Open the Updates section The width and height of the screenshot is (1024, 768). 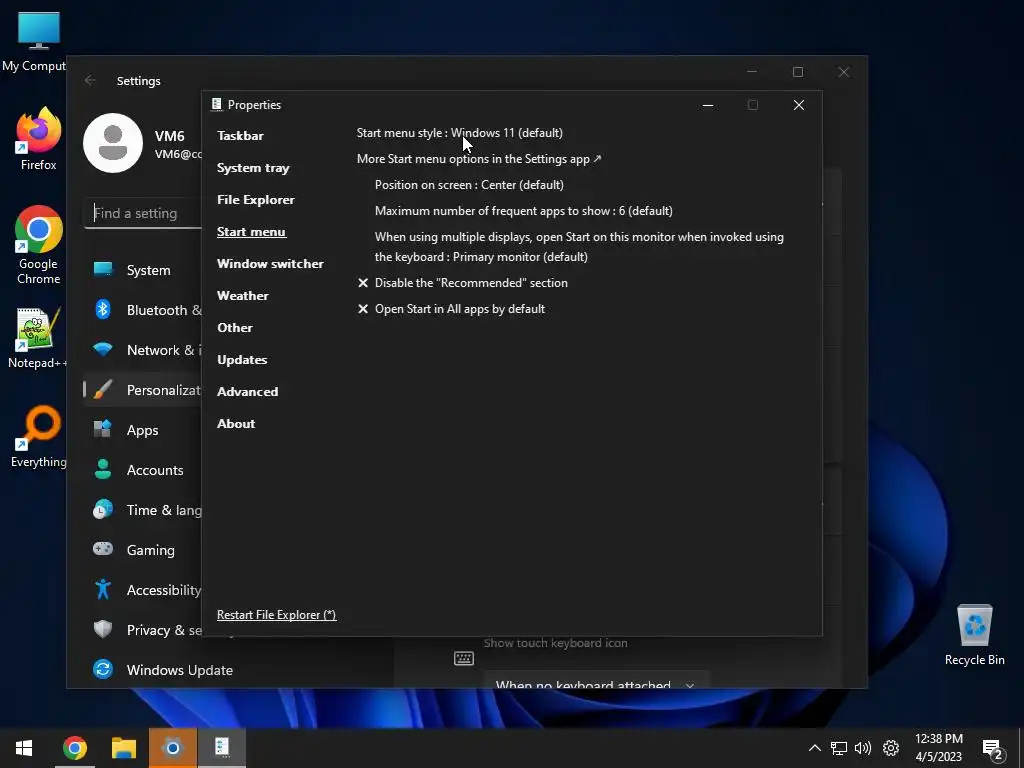(x=242, y=360)
